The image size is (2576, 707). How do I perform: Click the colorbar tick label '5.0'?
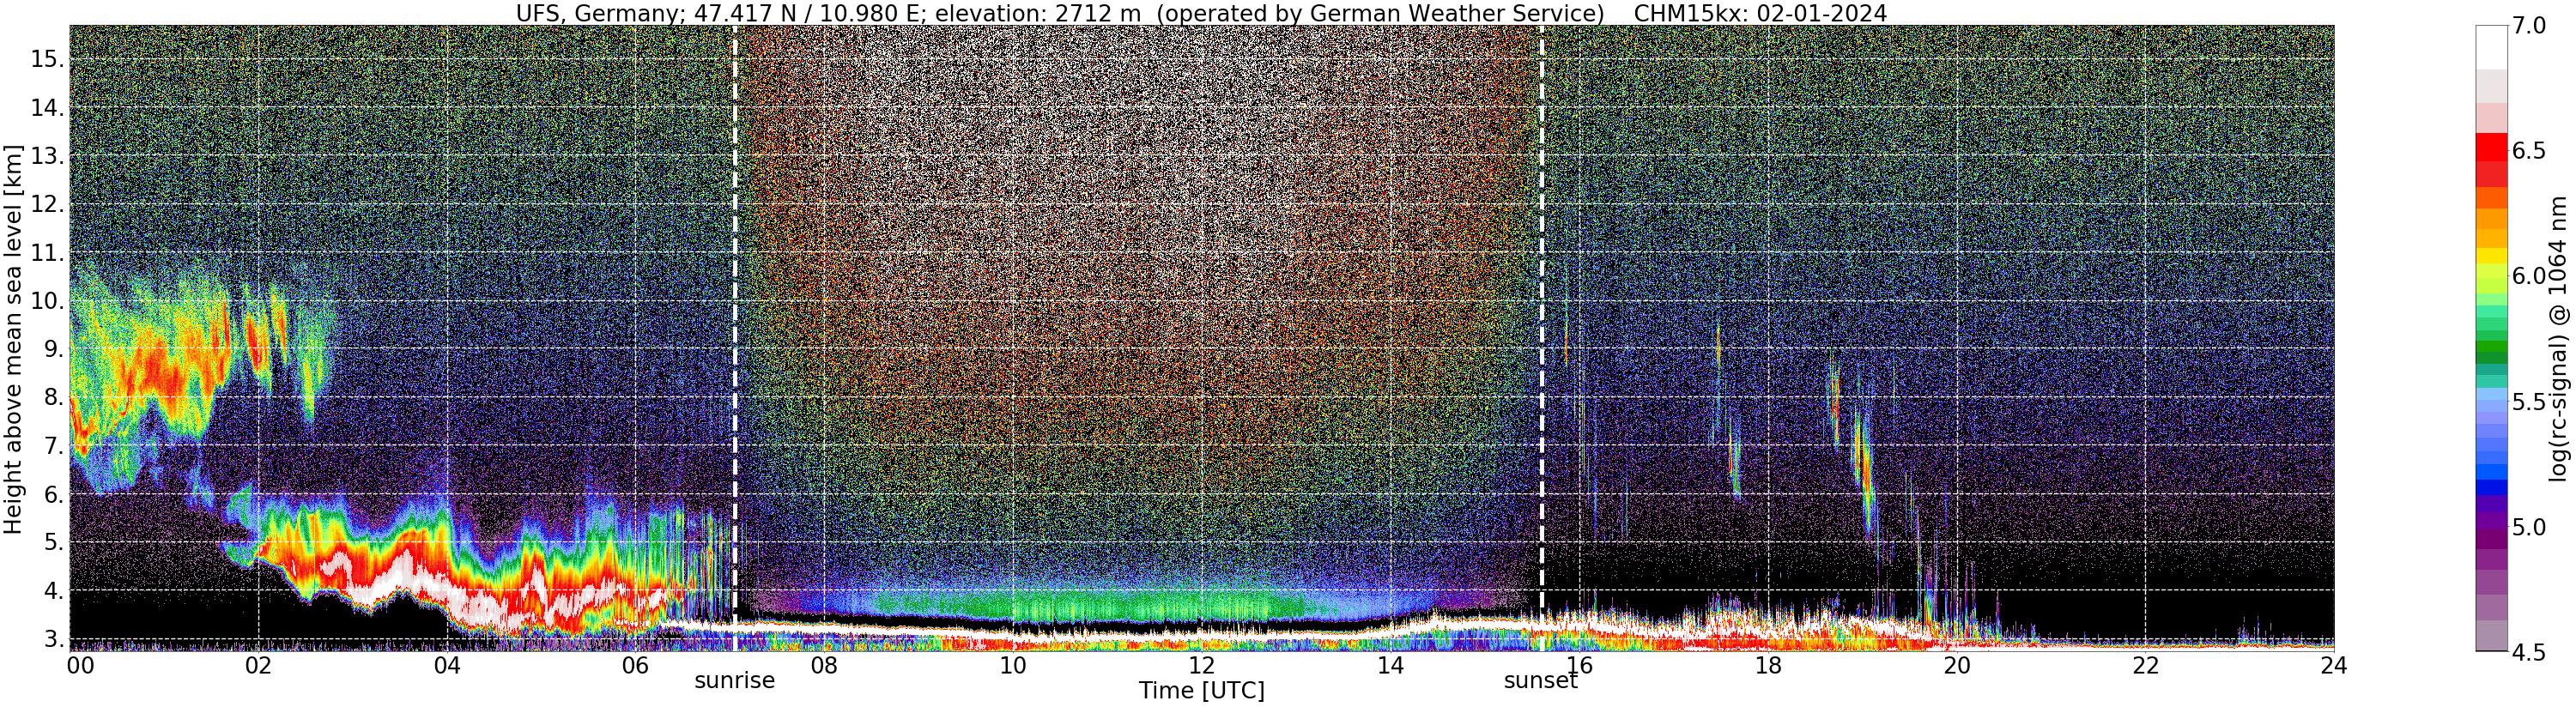[x=2528, y=527]
